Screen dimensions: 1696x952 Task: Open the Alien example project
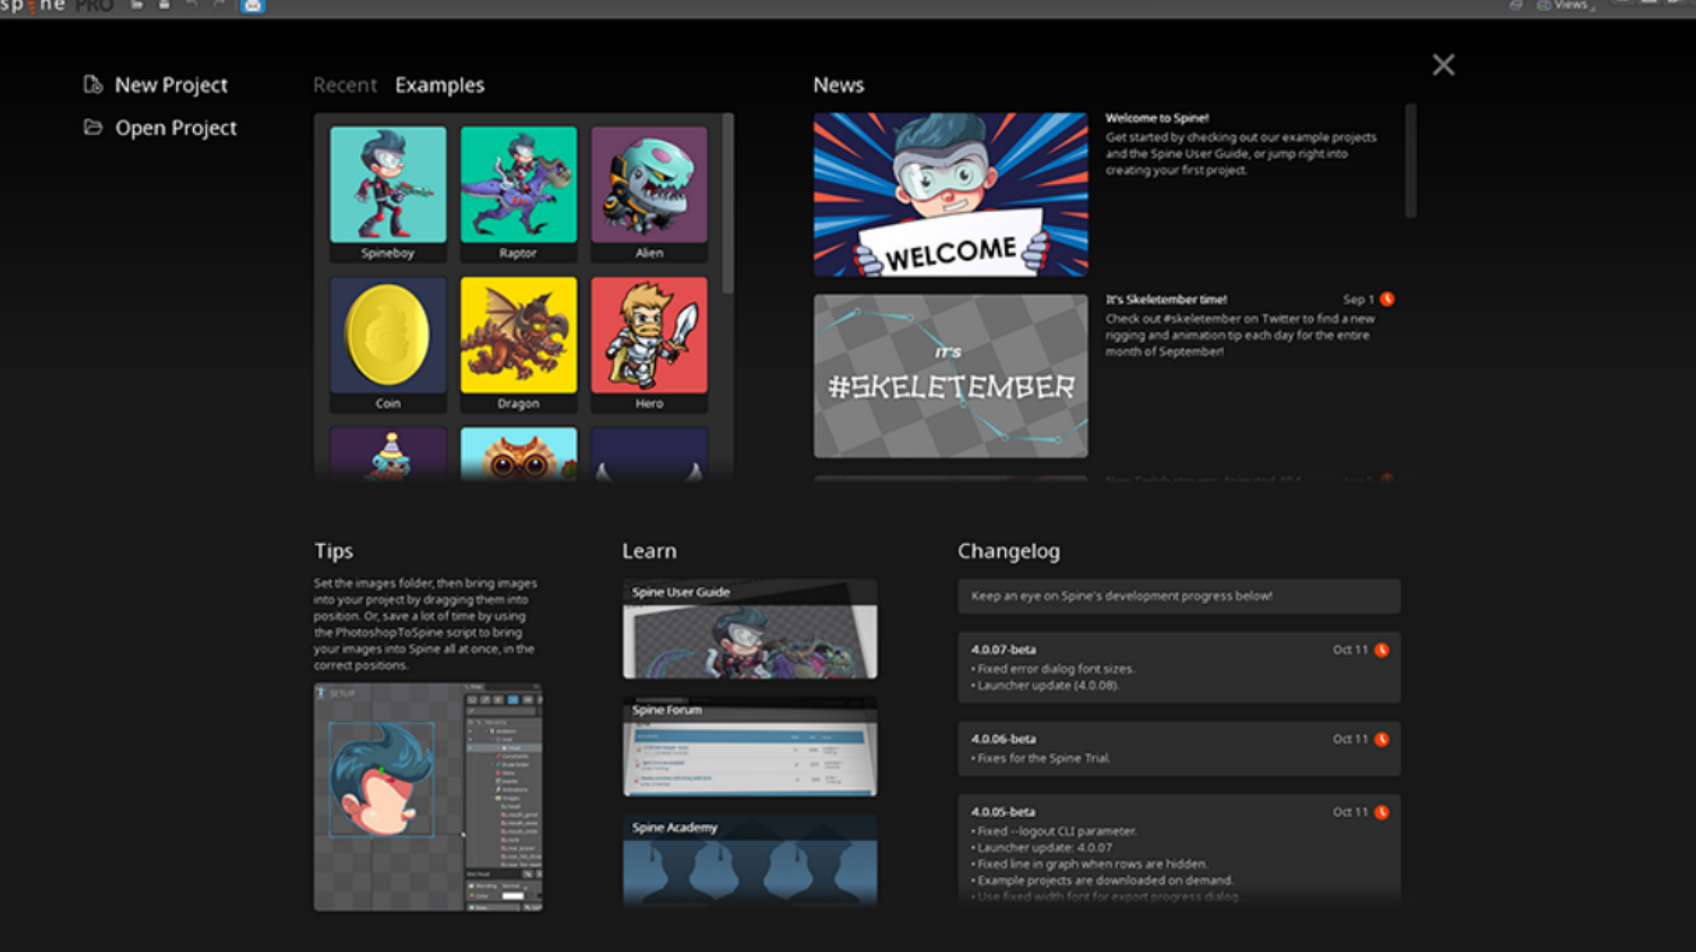coord(649,193)
